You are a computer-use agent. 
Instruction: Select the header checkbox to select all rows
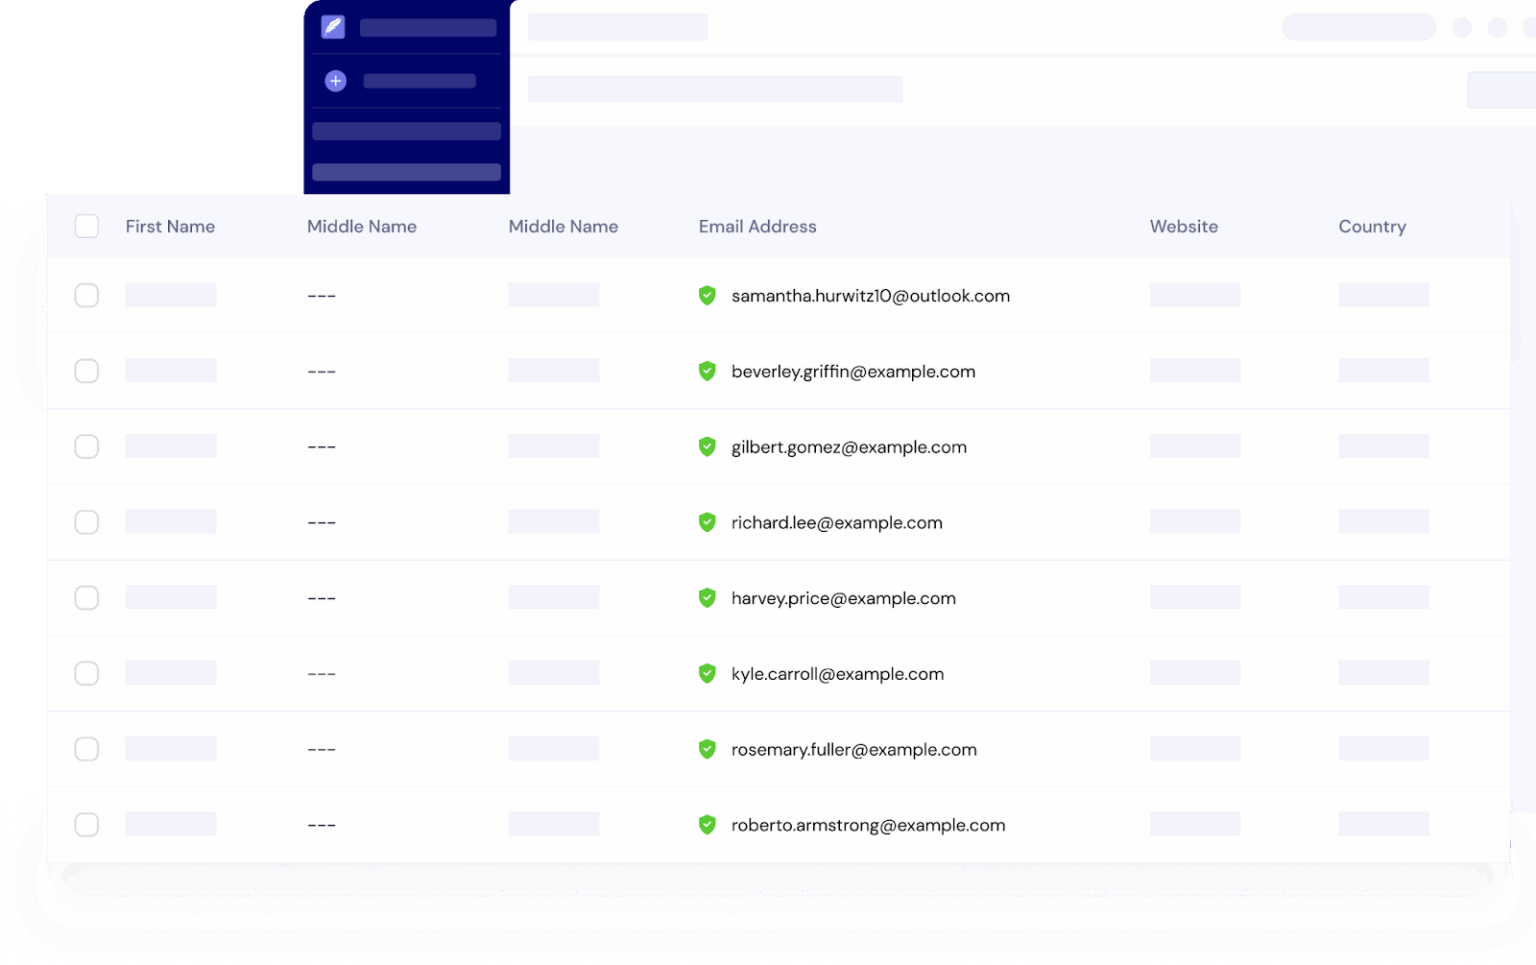[x=86, y=226]
